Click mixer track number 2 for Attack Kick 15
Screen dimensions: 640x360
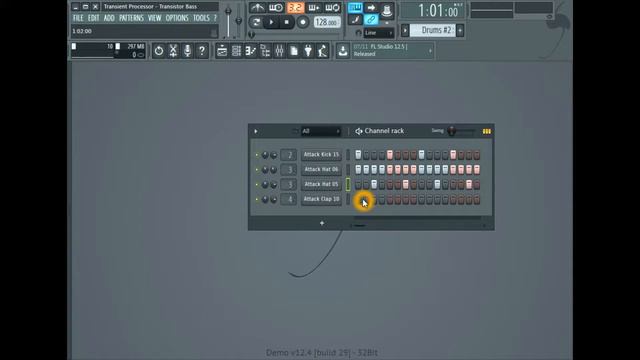(289, 155)
